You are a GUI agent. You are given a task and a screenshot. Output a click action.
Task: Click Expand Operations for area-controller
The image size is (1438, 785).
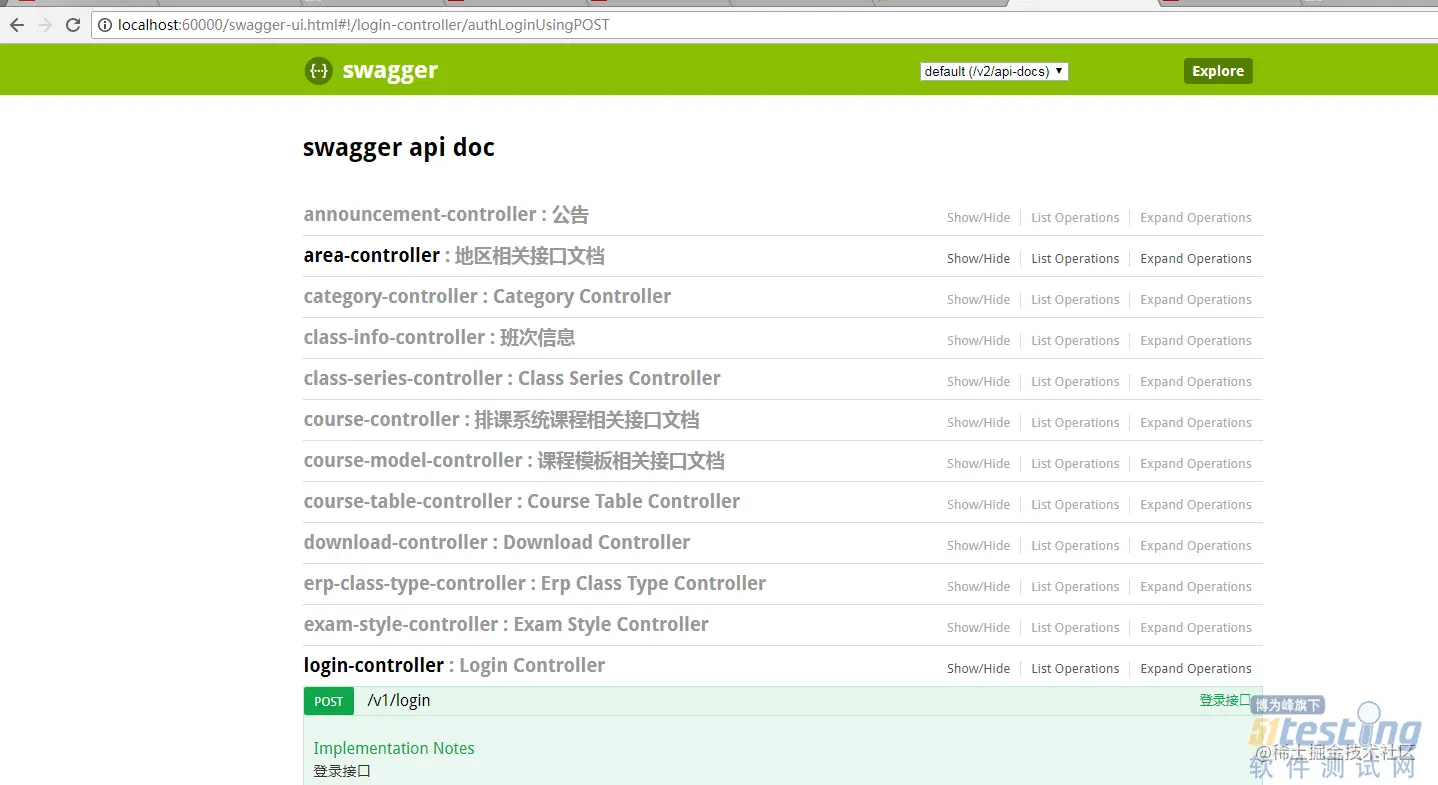pos(1196,259)
